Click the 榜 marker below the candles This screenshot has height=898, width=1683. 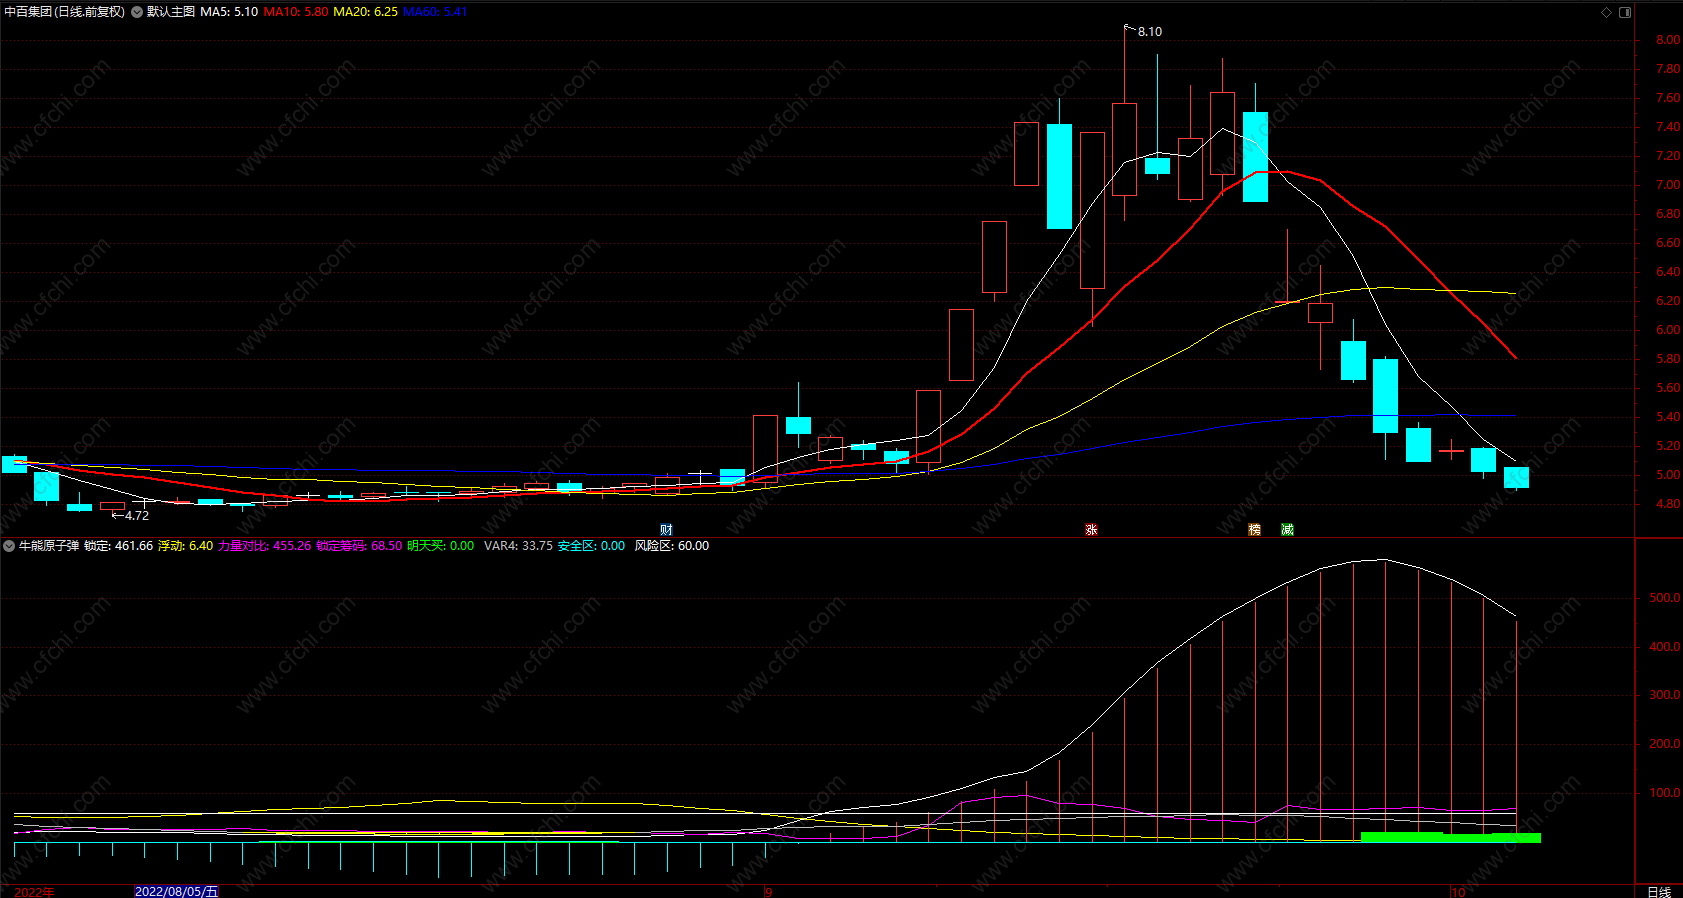1254,530
